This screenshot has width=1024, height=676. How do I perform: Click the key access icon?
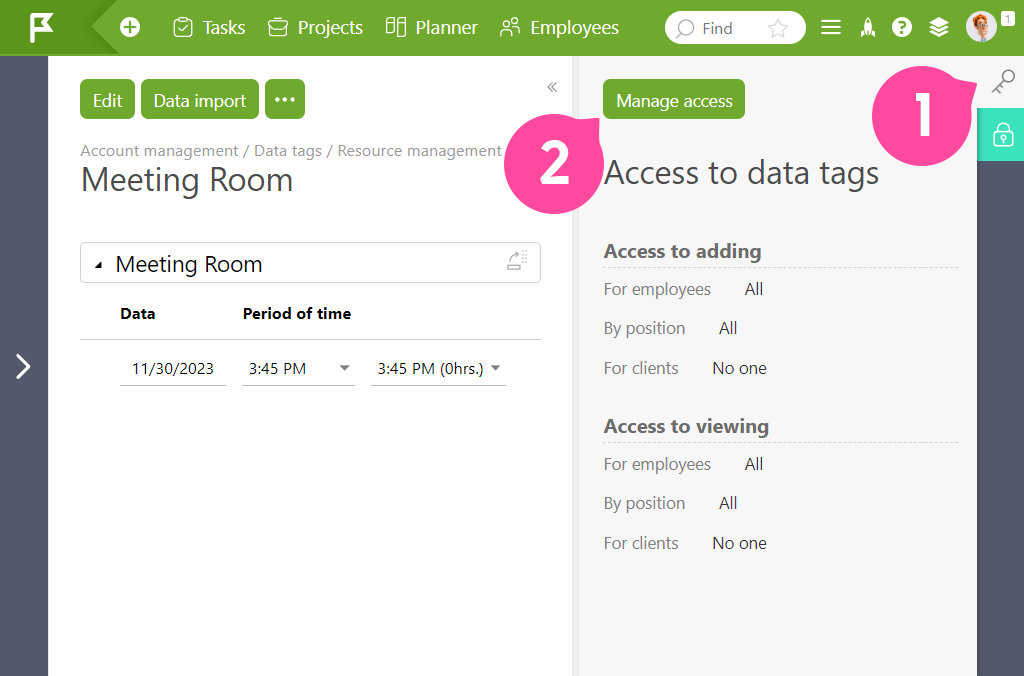1003,82
